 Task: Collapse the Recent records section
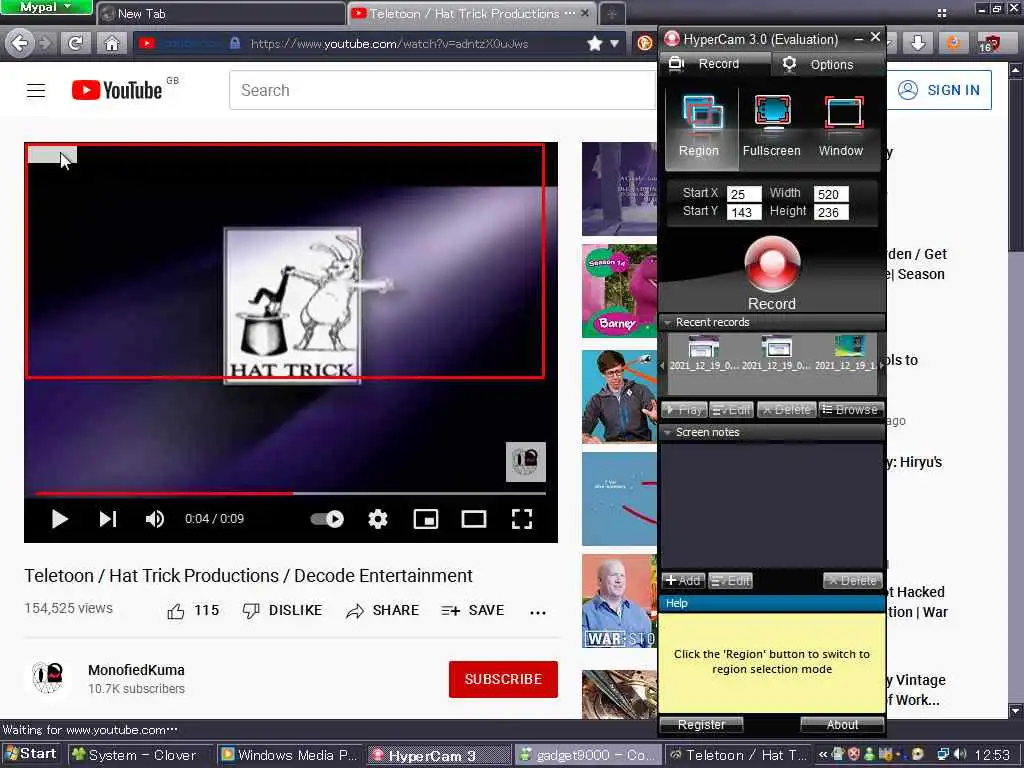point(667,323)
